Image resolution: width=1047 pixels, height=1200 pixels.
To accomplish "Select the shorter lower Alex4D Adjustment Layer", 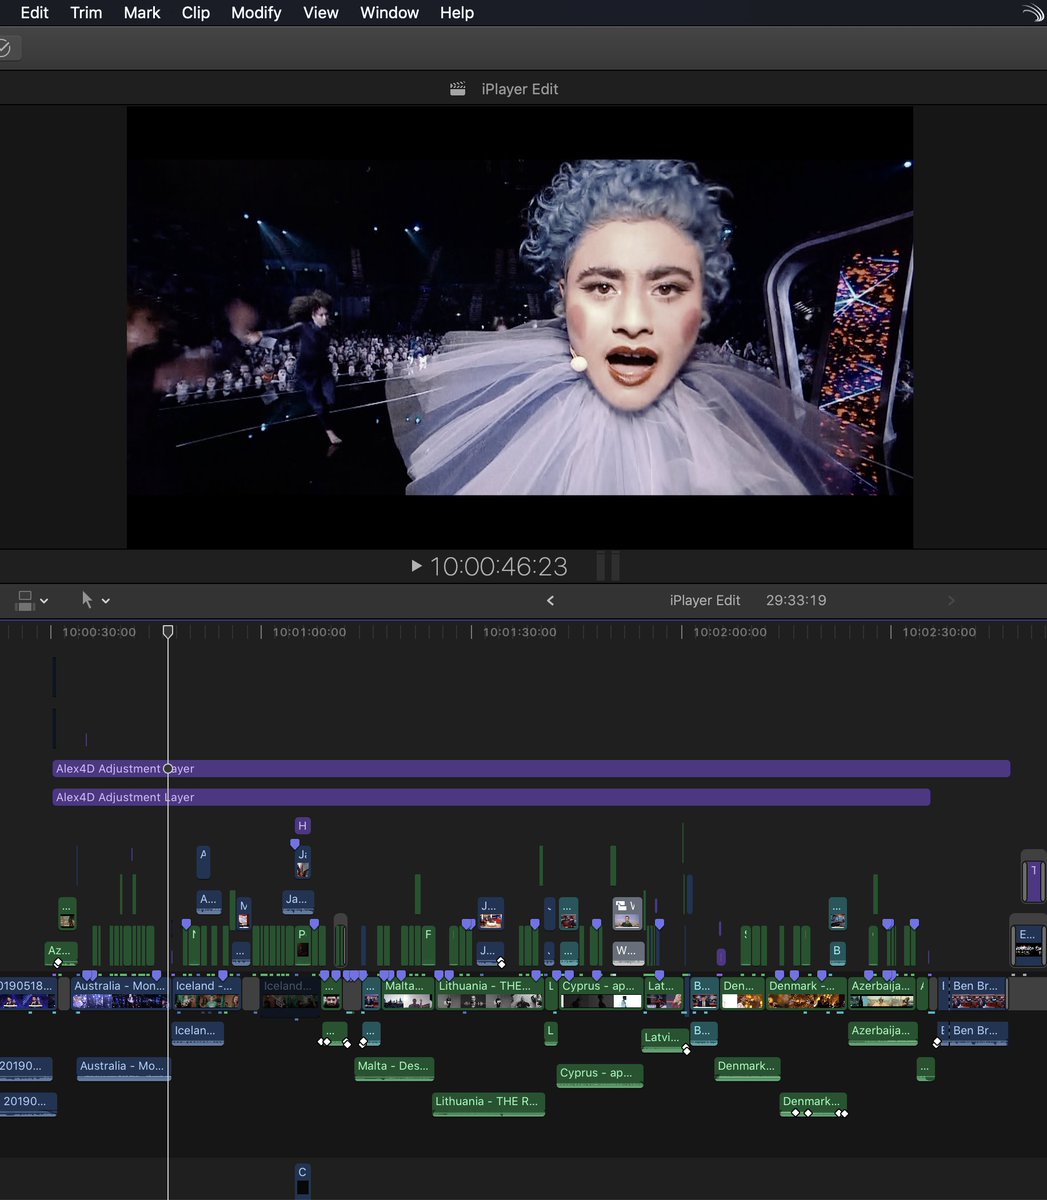I will [x=491, y=797].
